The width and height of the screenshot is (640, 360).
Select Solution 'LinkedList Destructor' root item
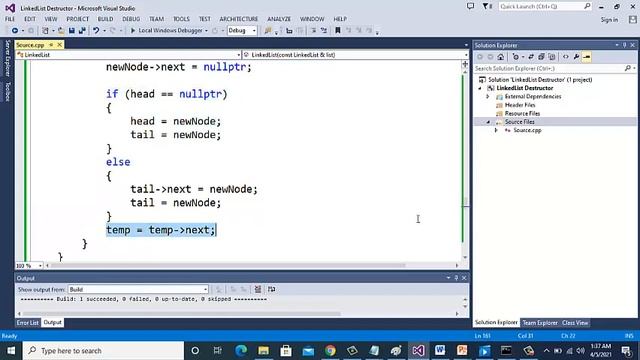click(540, 80)
